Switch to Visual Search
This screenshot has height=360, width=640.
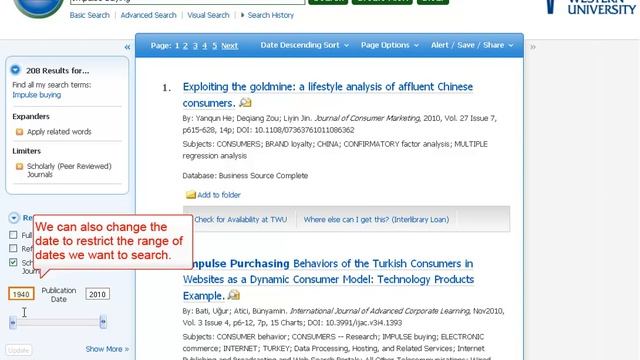point(208,15)
